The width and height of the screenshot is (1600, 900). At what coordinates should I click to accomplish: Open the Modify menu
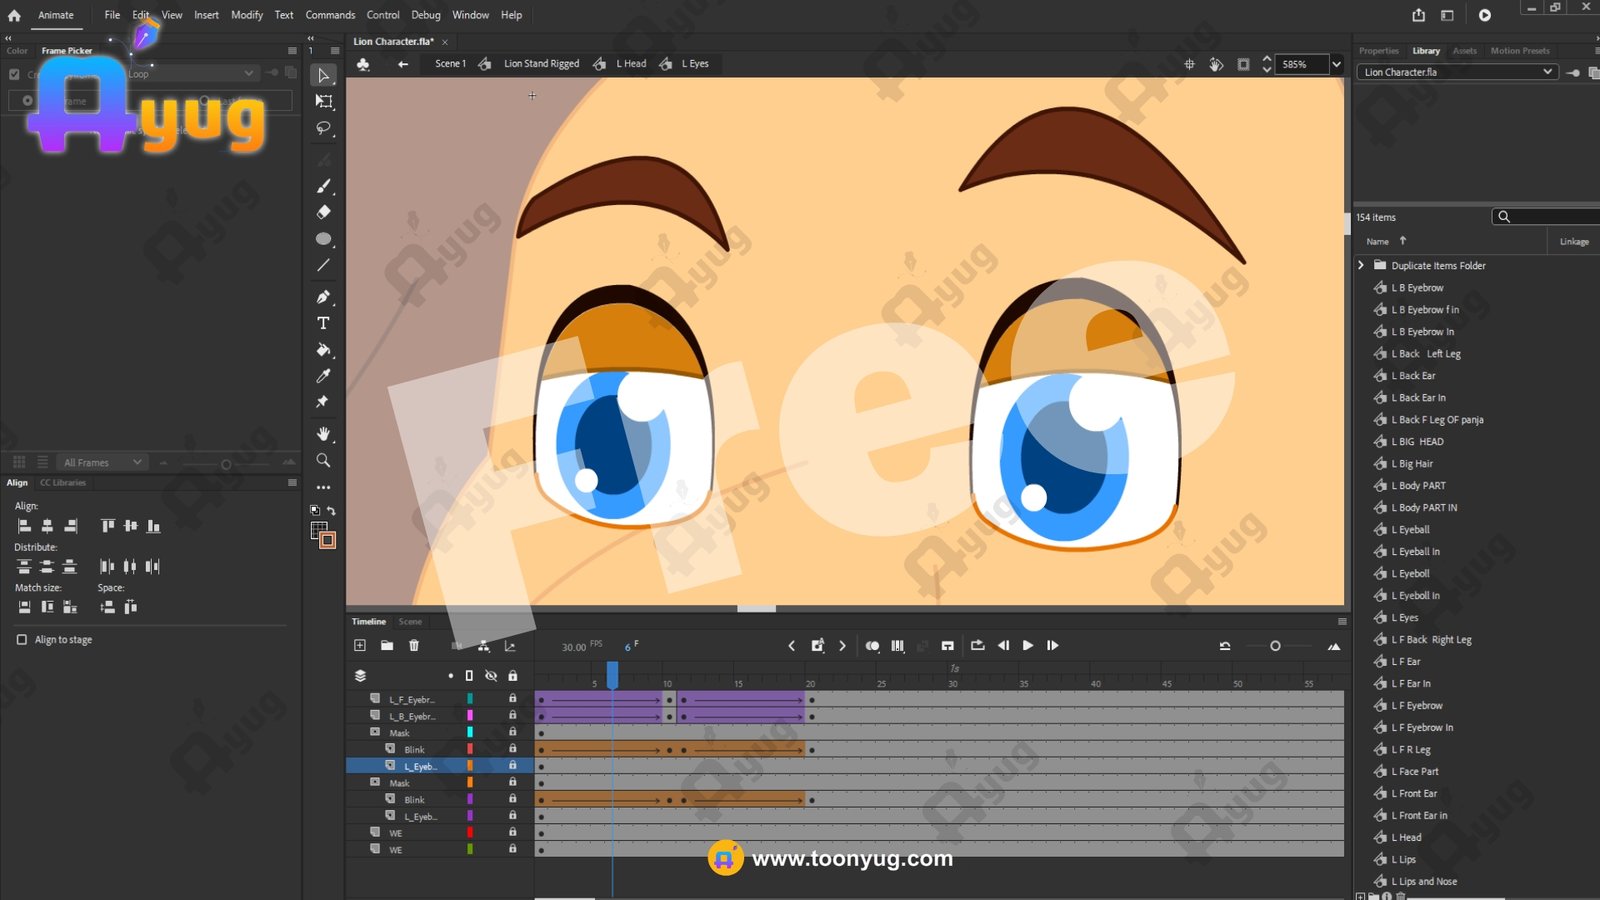click(246, 15)
